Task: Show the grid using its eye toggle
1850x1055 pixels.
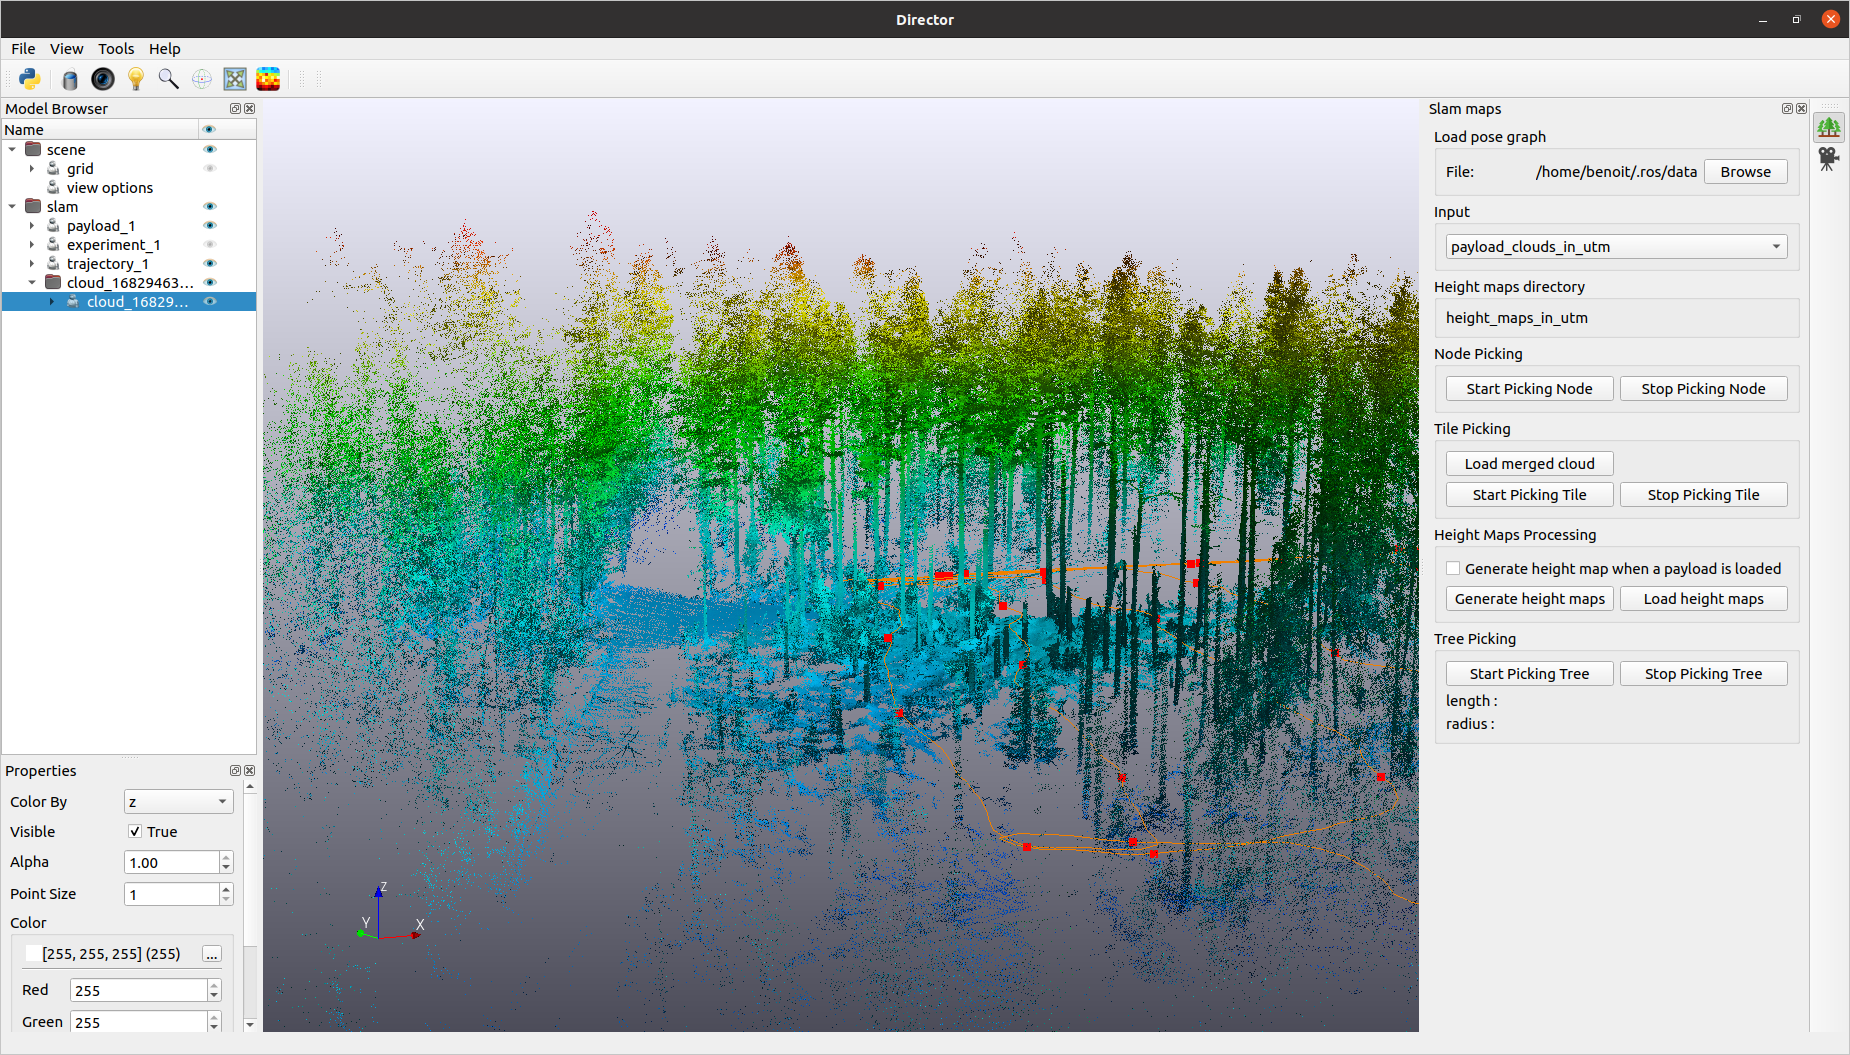Action: tap(210, 168)
